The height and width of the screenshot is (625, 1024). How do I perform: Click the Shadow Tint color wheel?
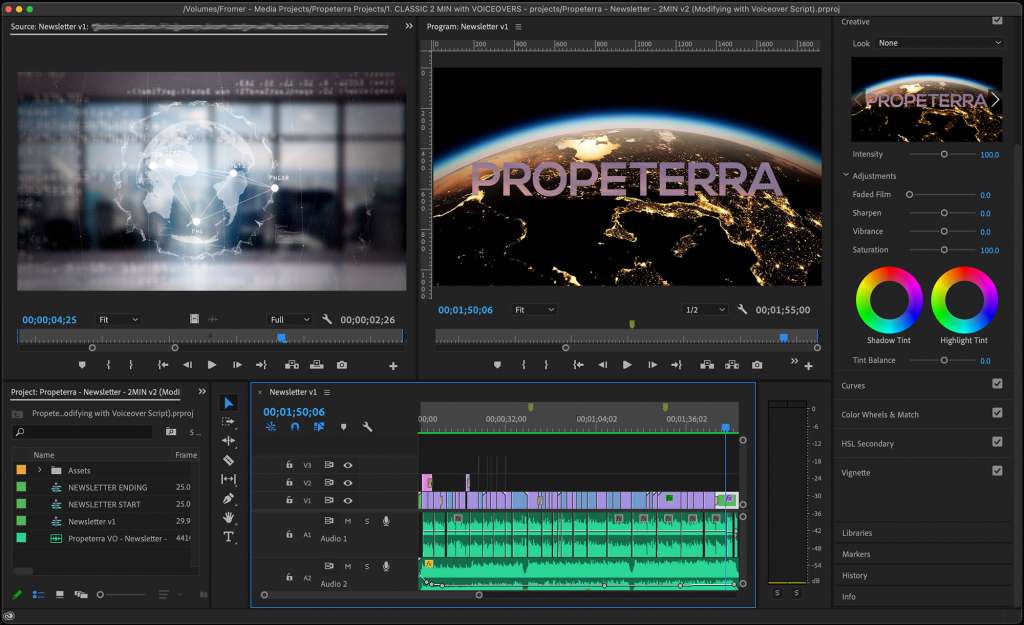[x=889, y=300]
